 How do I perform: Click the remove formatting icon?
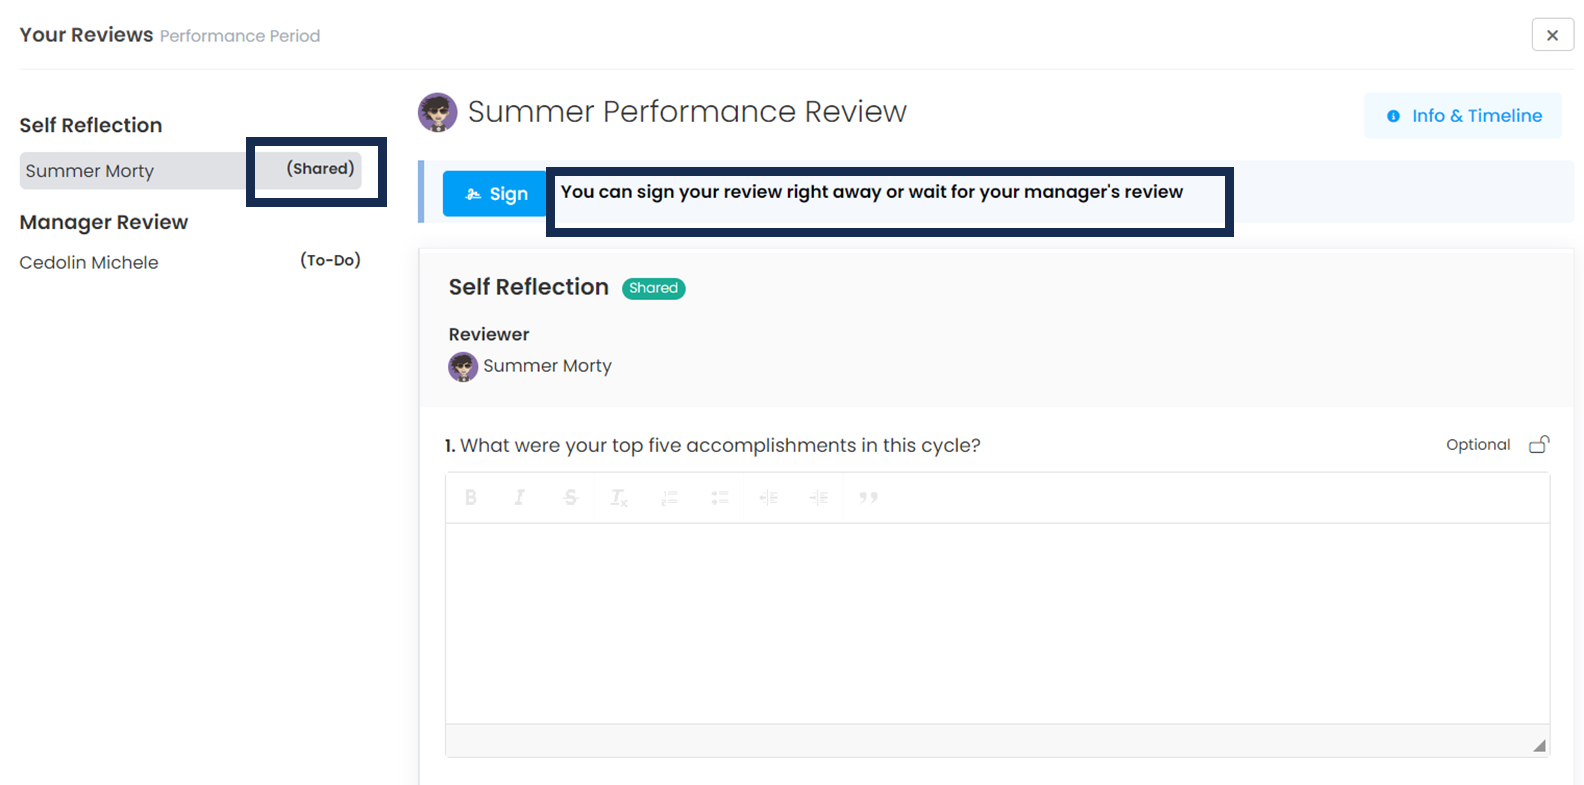click(x=619, y=497)
